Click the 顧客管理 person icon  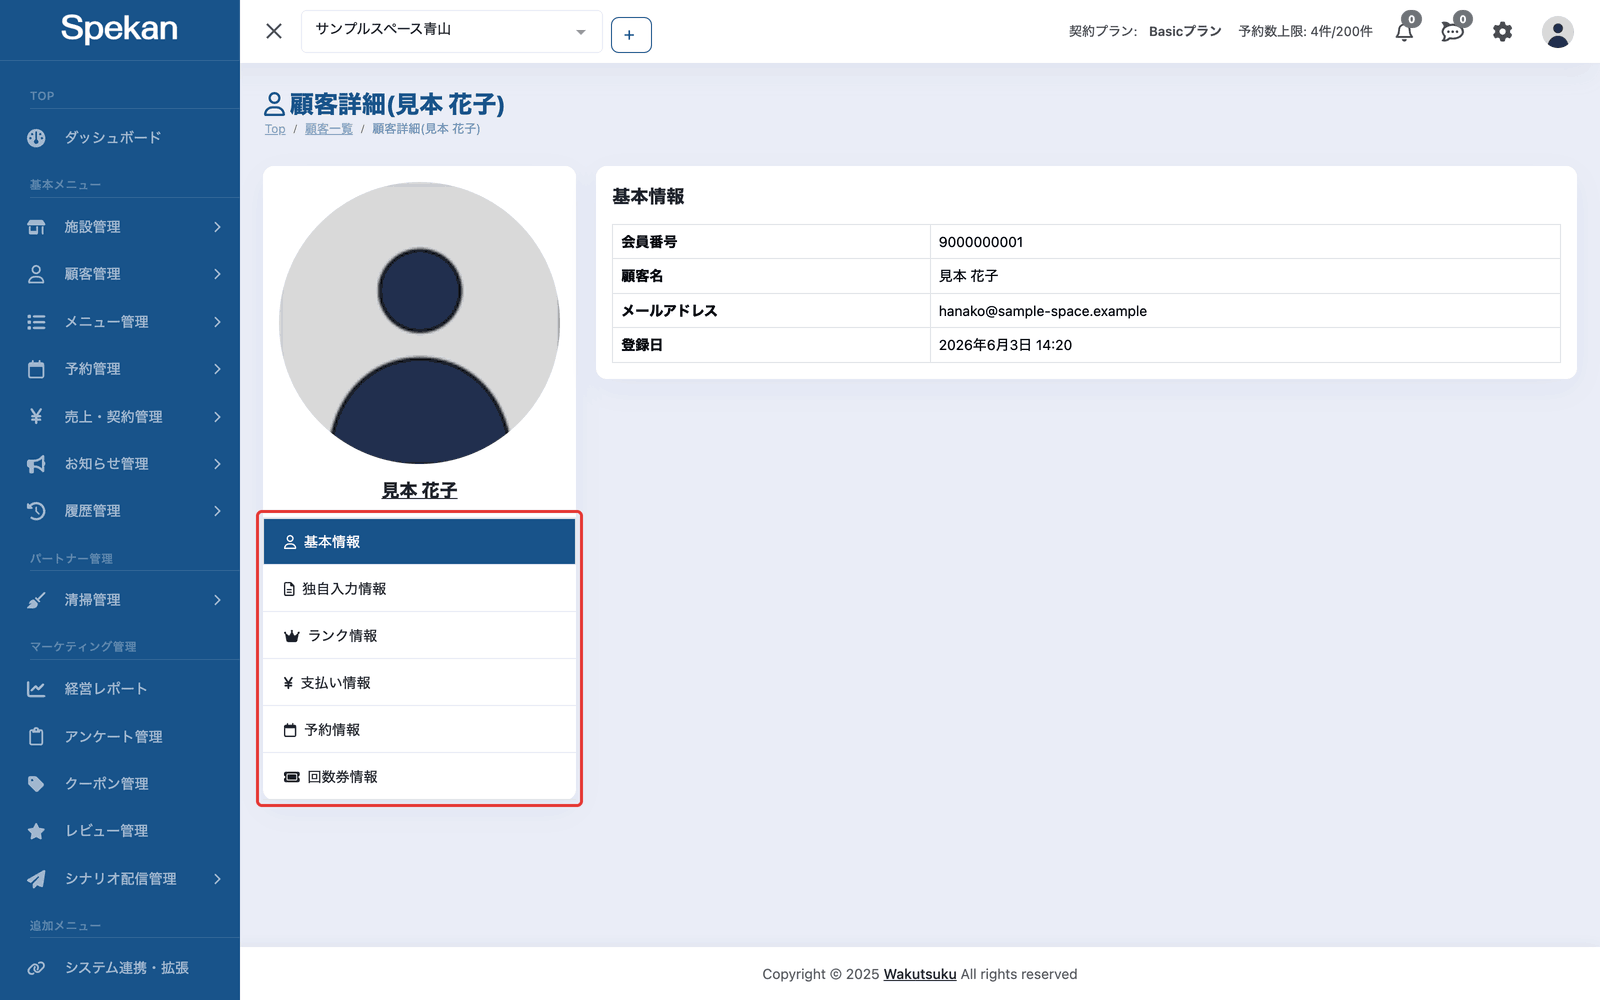(36, 274)
